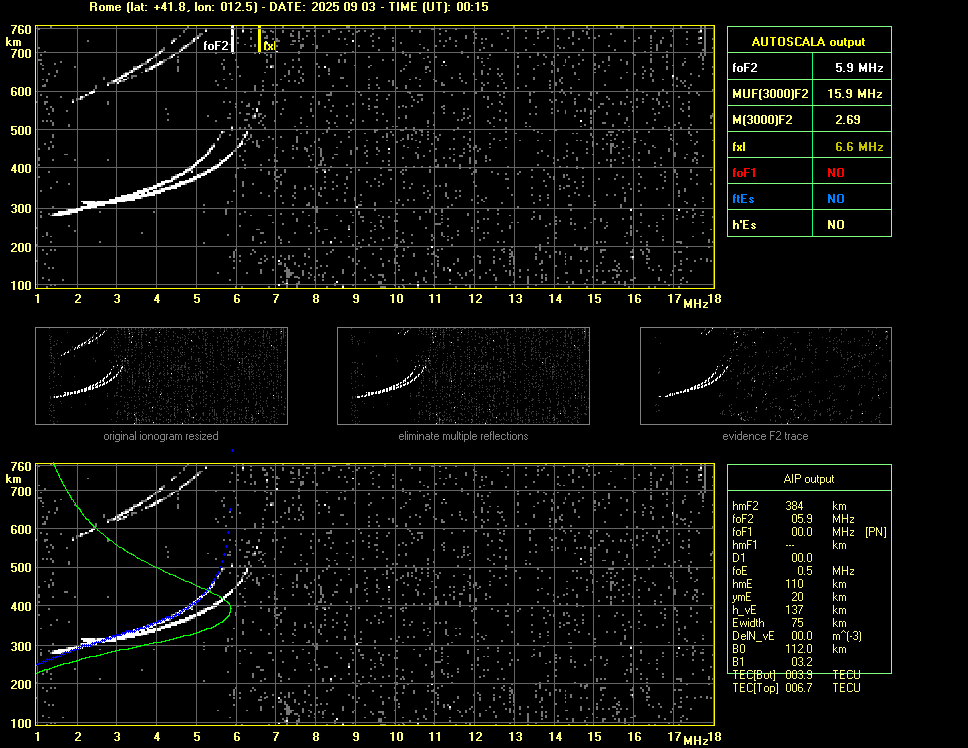Click the DelN_vE label
The image size is (968, 748).
tap(753, 636)
